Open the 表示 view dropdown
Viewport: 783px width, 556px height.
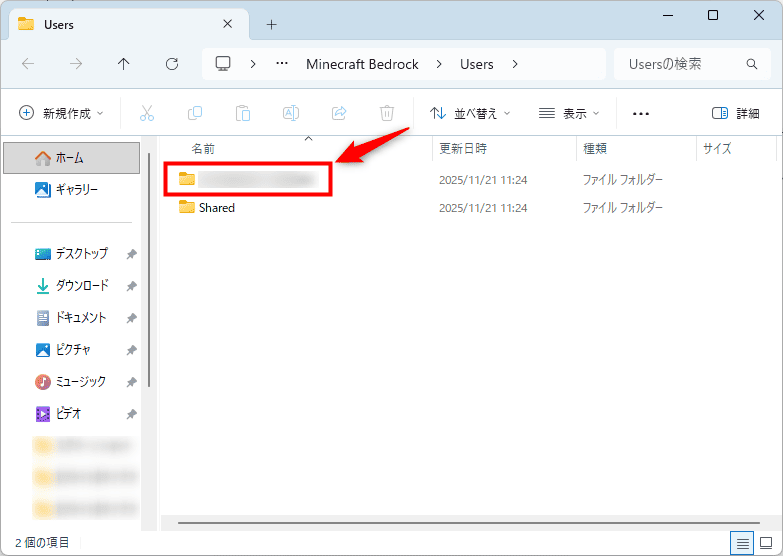tap(569, 113)
